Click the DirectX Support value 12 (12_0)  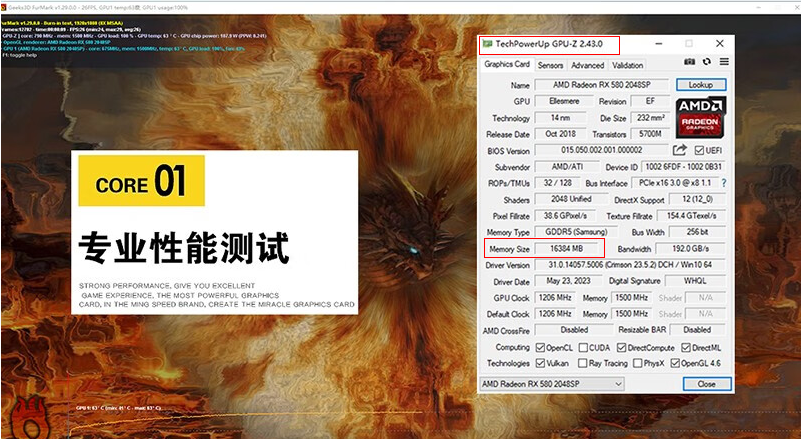coord(697,199)
